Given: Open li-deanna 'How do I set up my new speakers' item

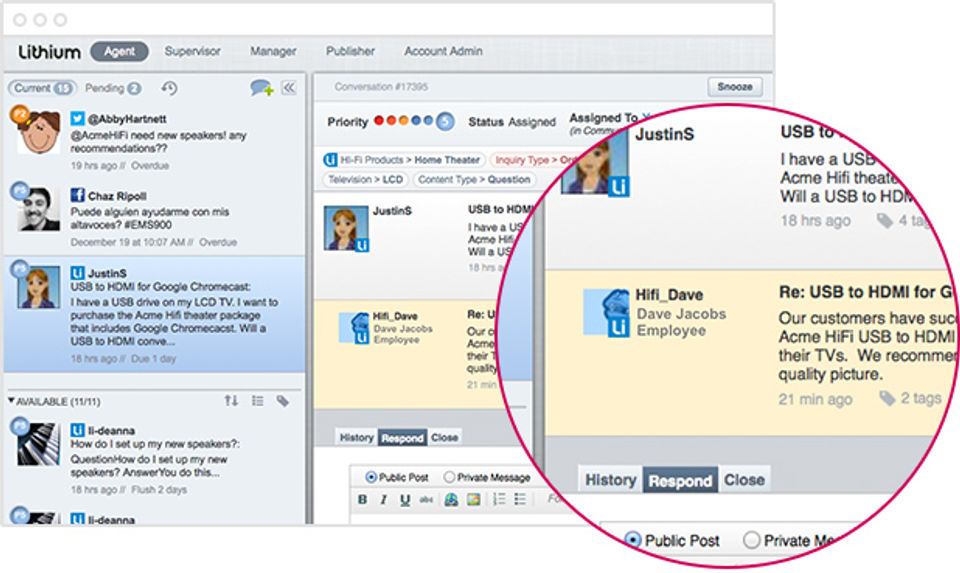Looking at the screenshot, I should (154, 459).
